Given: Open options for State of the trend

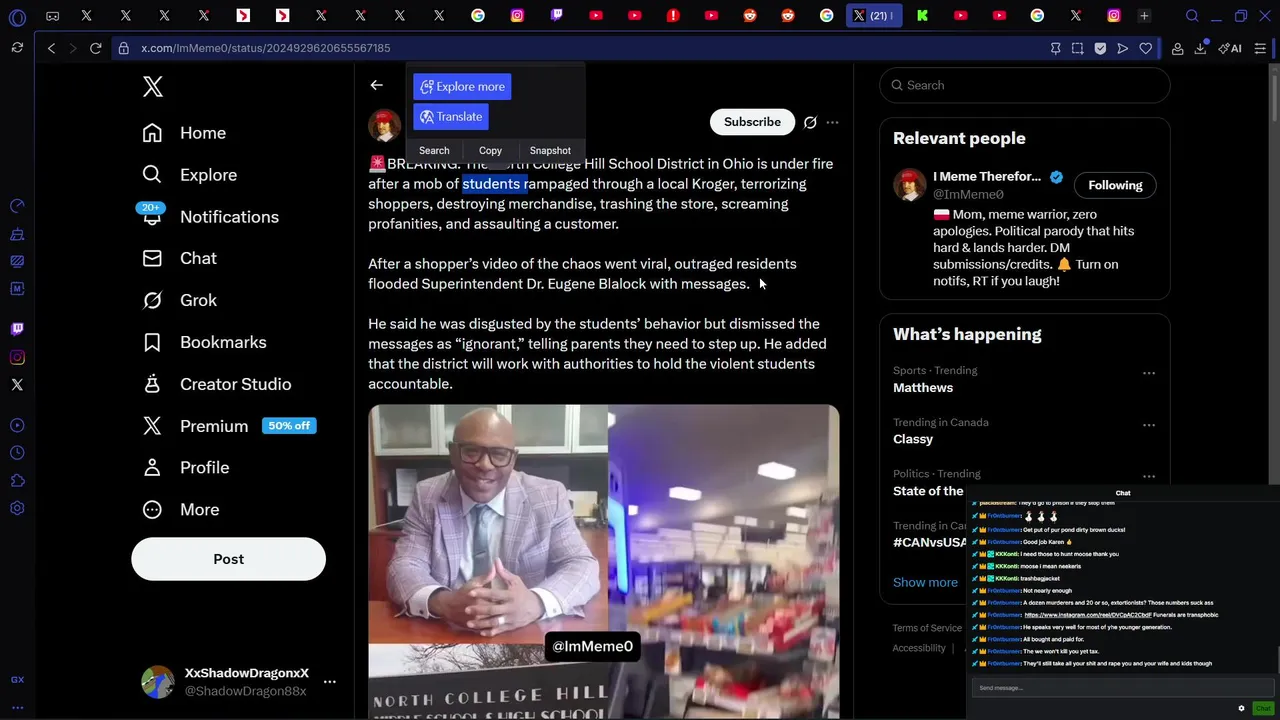Looking at the screenshot, I should pos(1149,477).
